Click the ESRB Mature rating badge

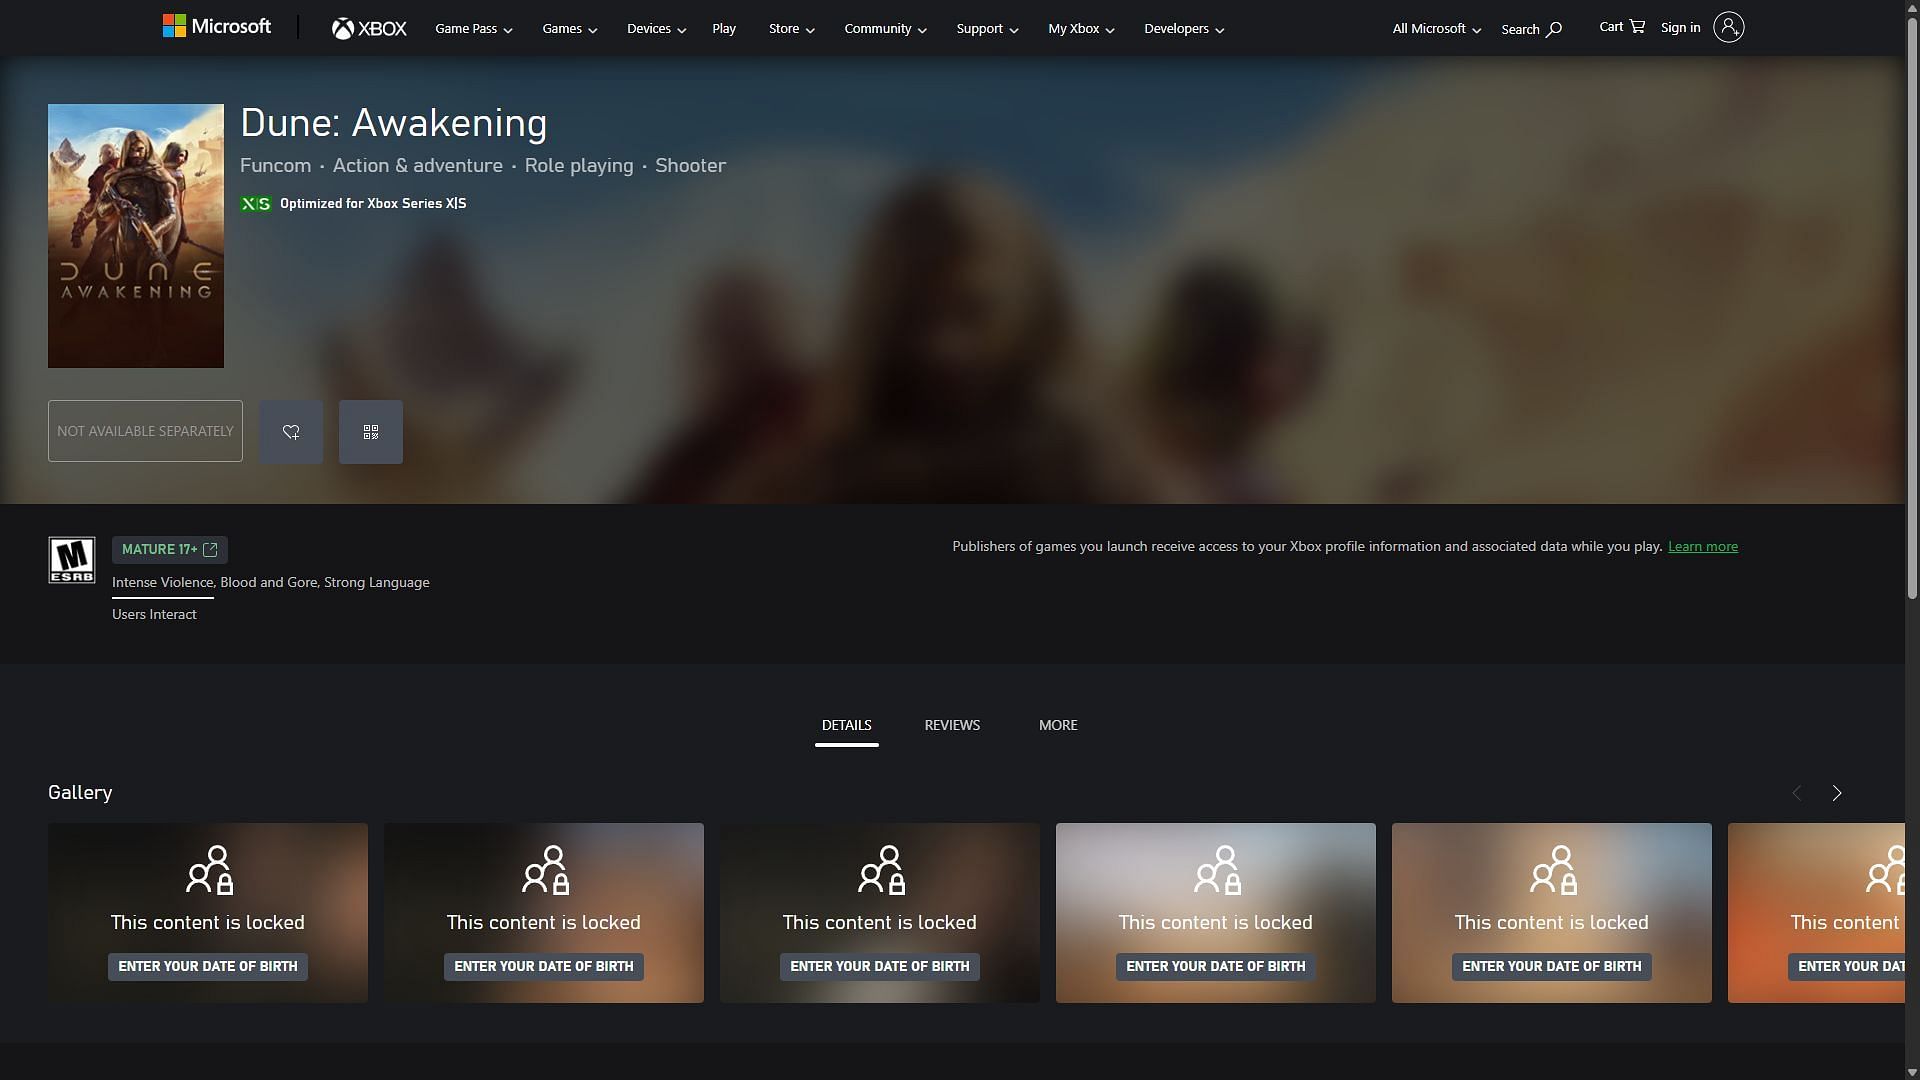(72, 560)
